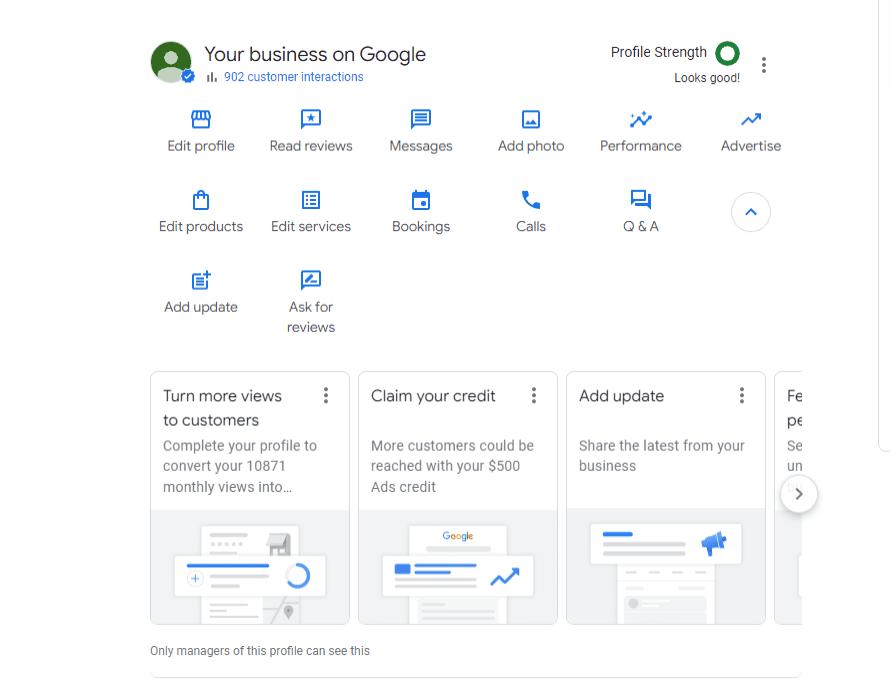Open Add photo icon

[x=531, y=119]
